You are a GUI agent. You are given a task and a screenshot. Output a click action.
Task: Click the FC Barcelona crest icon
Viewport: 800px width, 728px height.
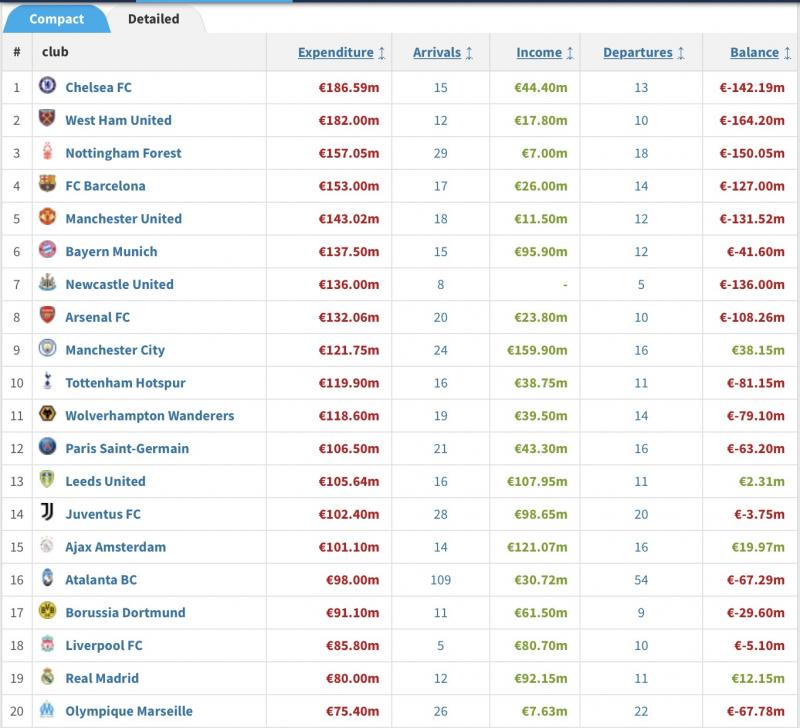coord(47,183)
